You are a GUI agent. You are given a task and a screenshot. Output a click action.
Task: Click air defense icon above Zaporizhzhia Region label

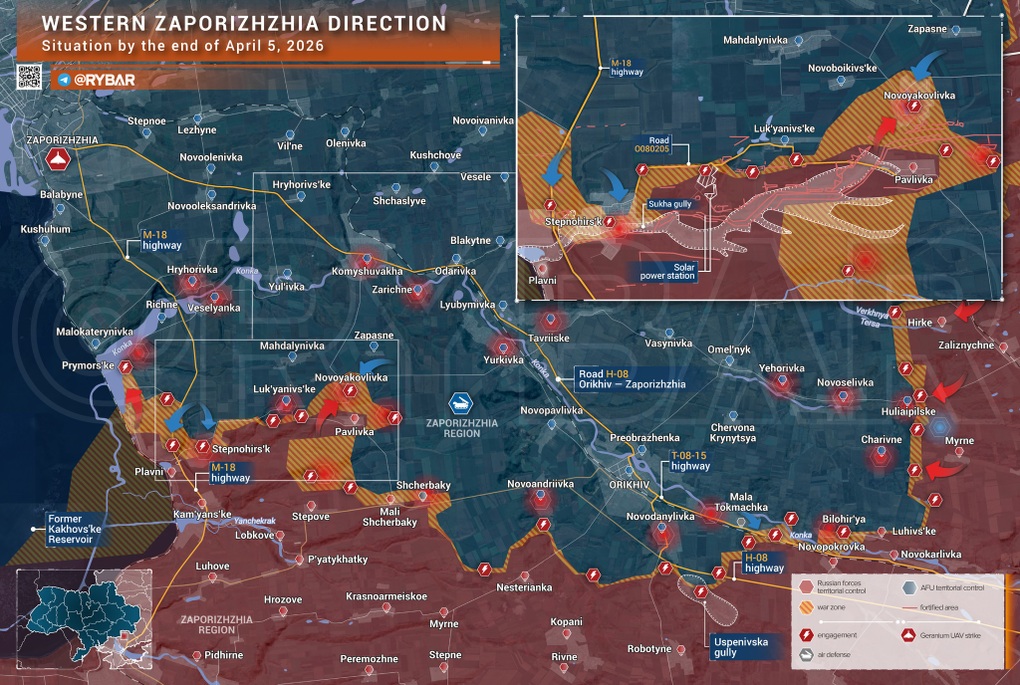tap(462, 403)
